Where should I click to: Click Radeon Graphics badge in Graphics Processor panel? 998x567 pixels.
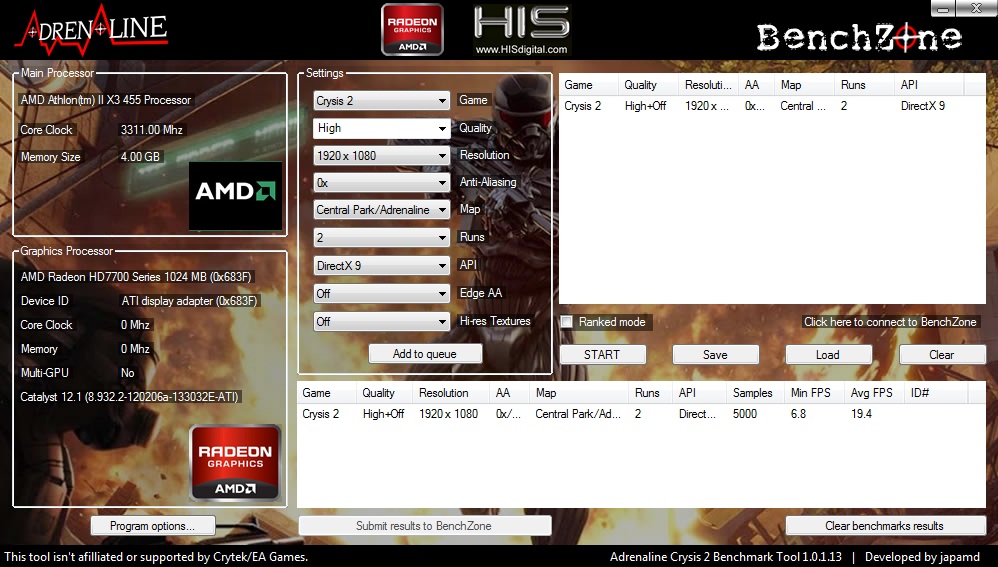(x=236, y=463)
